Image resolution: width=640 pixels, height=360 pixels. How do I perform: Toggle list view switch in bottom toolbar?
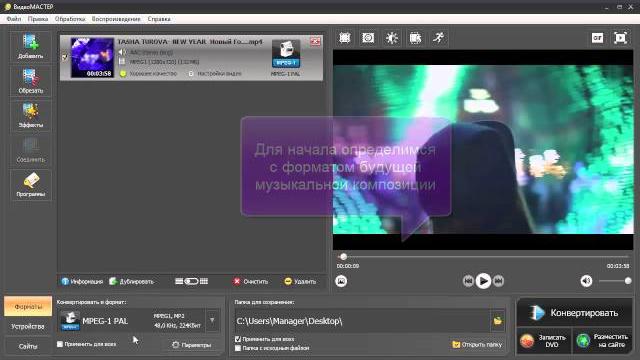[x=191, y=281]
